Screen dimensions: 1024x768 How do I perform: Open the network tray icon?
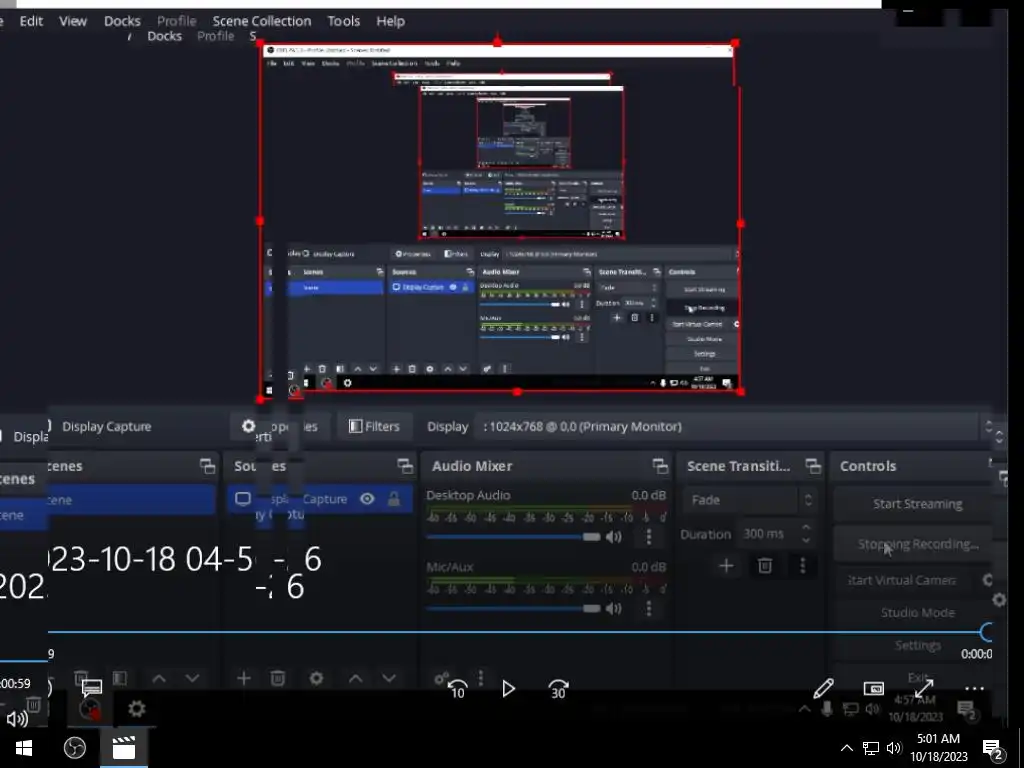(871, 748)
